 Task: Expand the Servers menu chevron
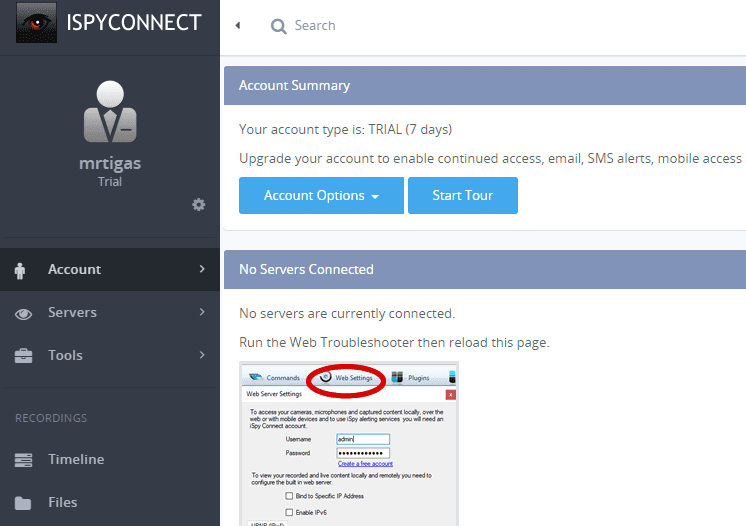202,312
